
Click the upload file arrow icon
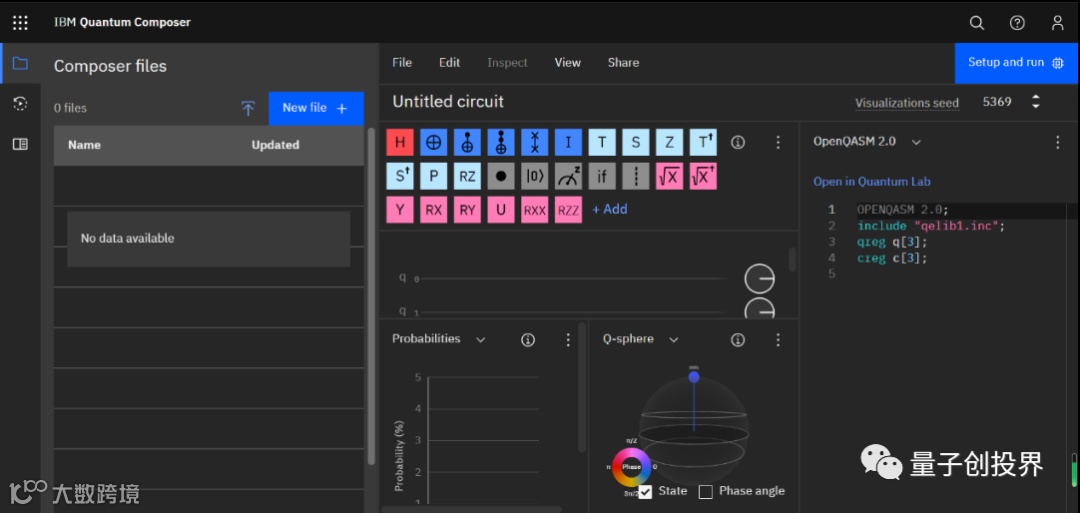pyautogui.click(x=248, y=108)
